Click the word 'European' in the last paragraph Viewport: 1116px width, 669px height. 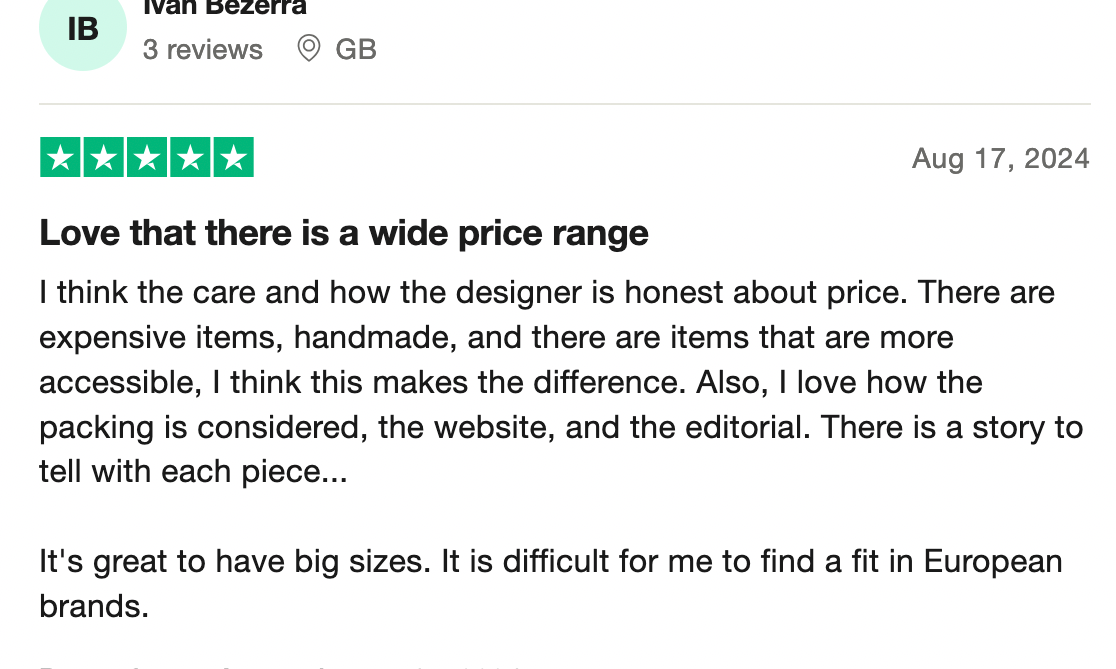coord(993,562)
